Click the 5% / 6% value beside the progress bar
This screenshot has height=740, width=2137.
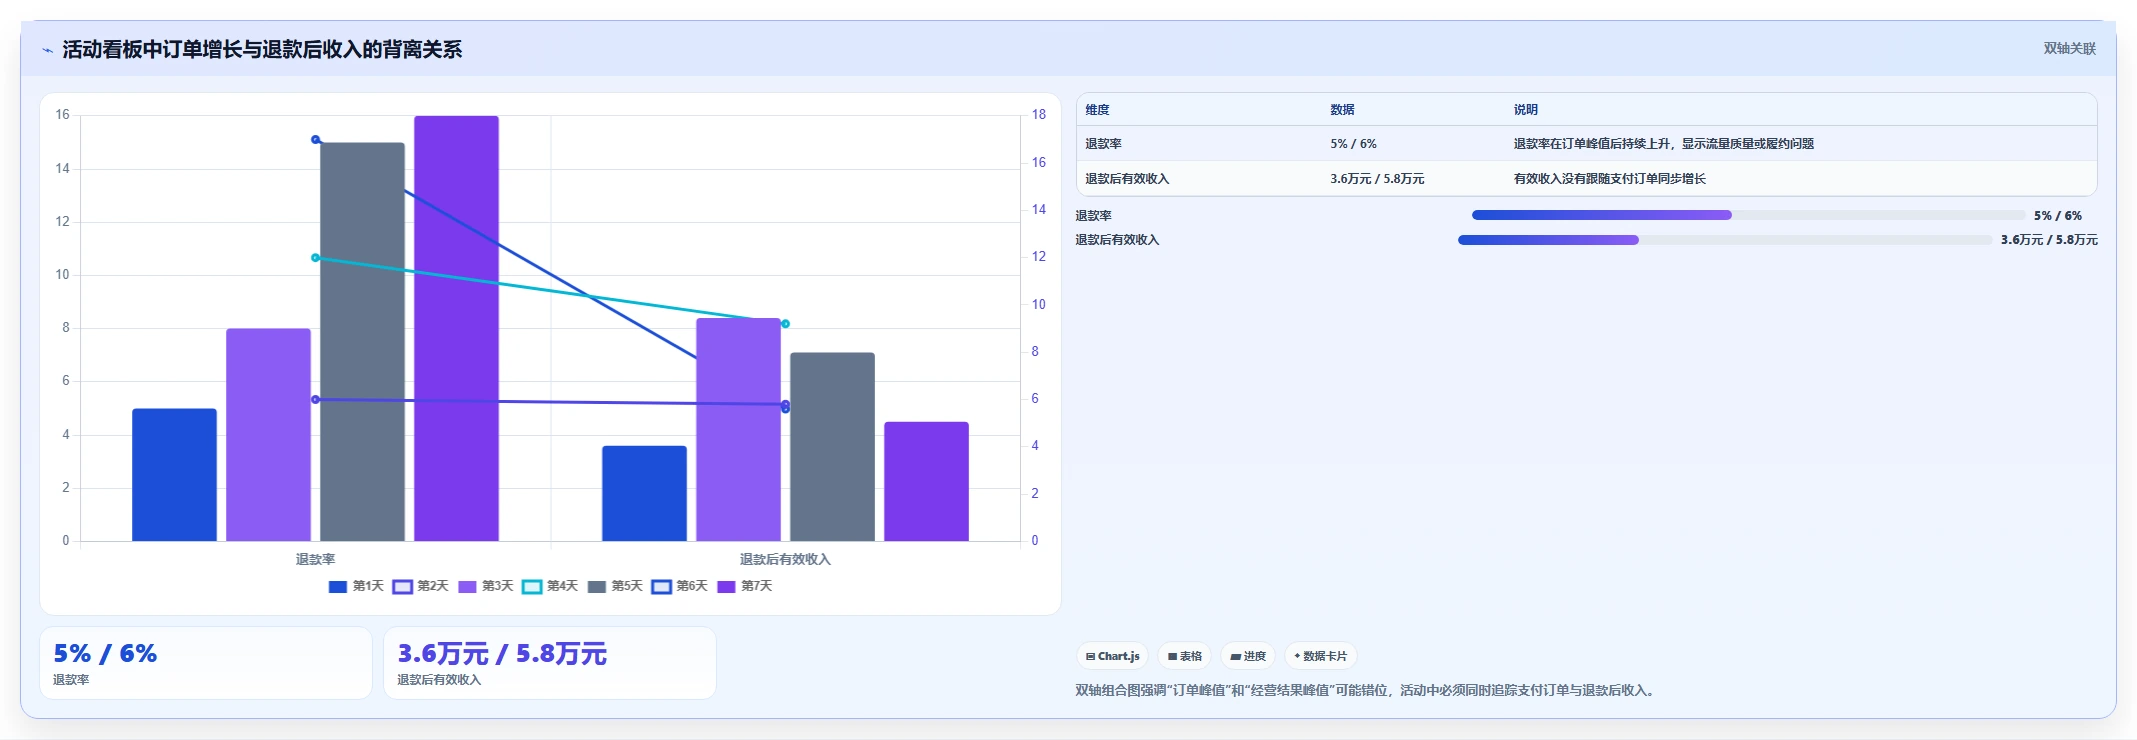pyautogui.click(x=2058, y=216)
